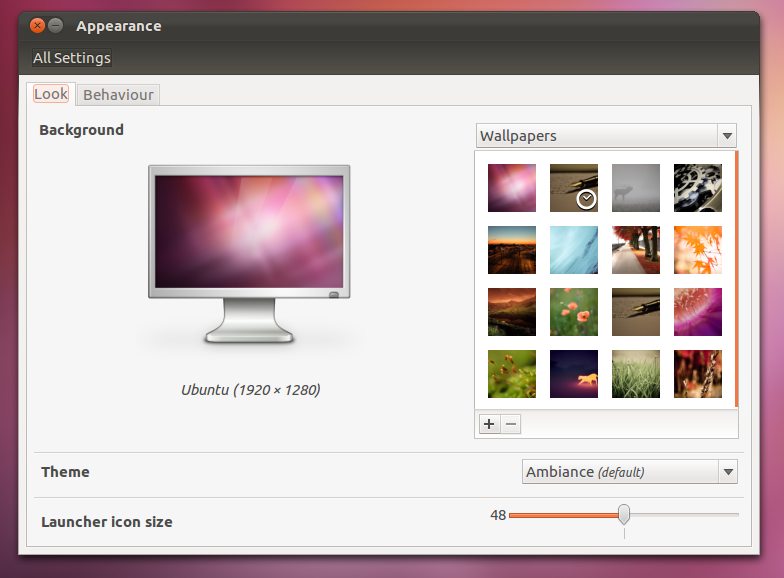Image resolution: width=784 pixels, height=578 pixels.
Task: Click the Launcher icon size slider handle
Action: (624, 515)
